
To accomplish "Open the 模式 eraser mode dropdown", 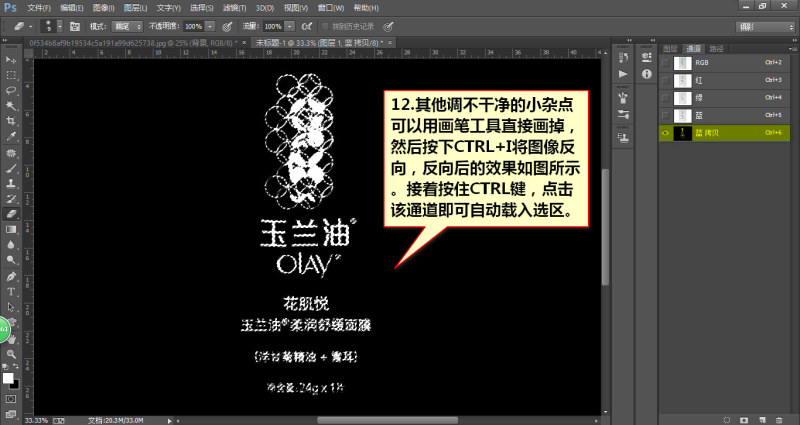I will coord(127,26).
